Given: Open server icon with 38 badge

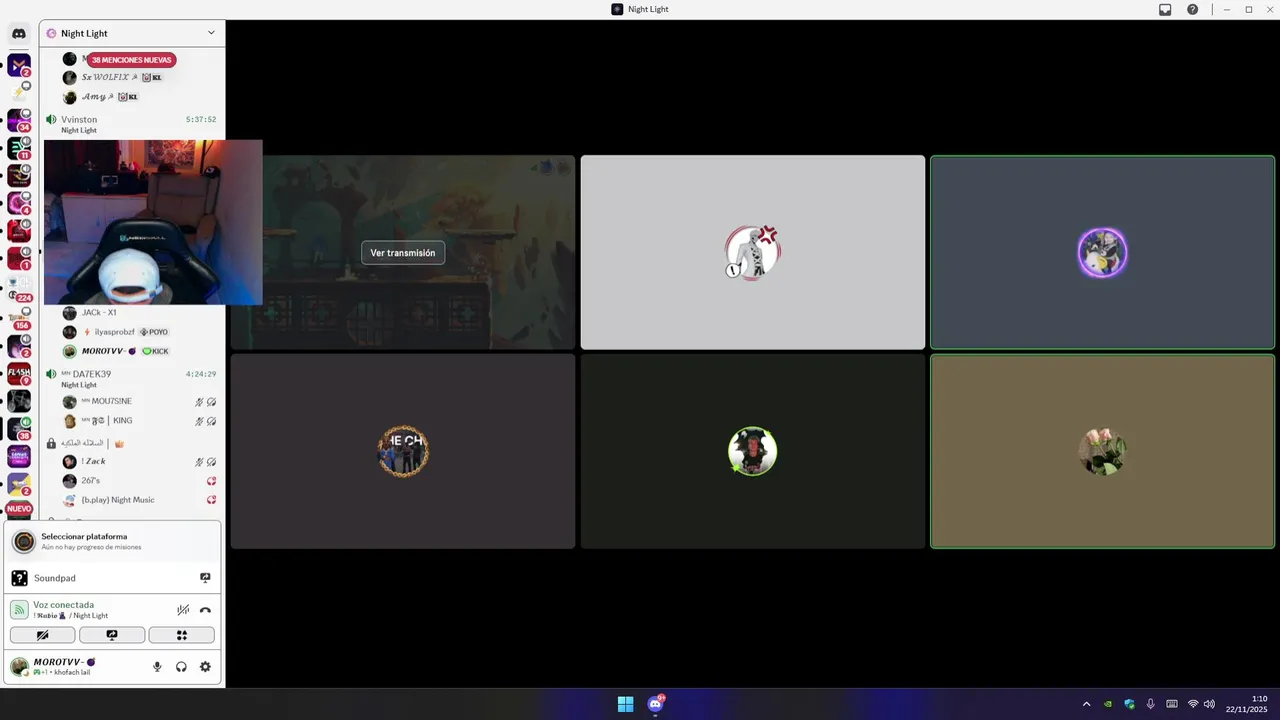Looking at the screenshot, I should point(19,429).
